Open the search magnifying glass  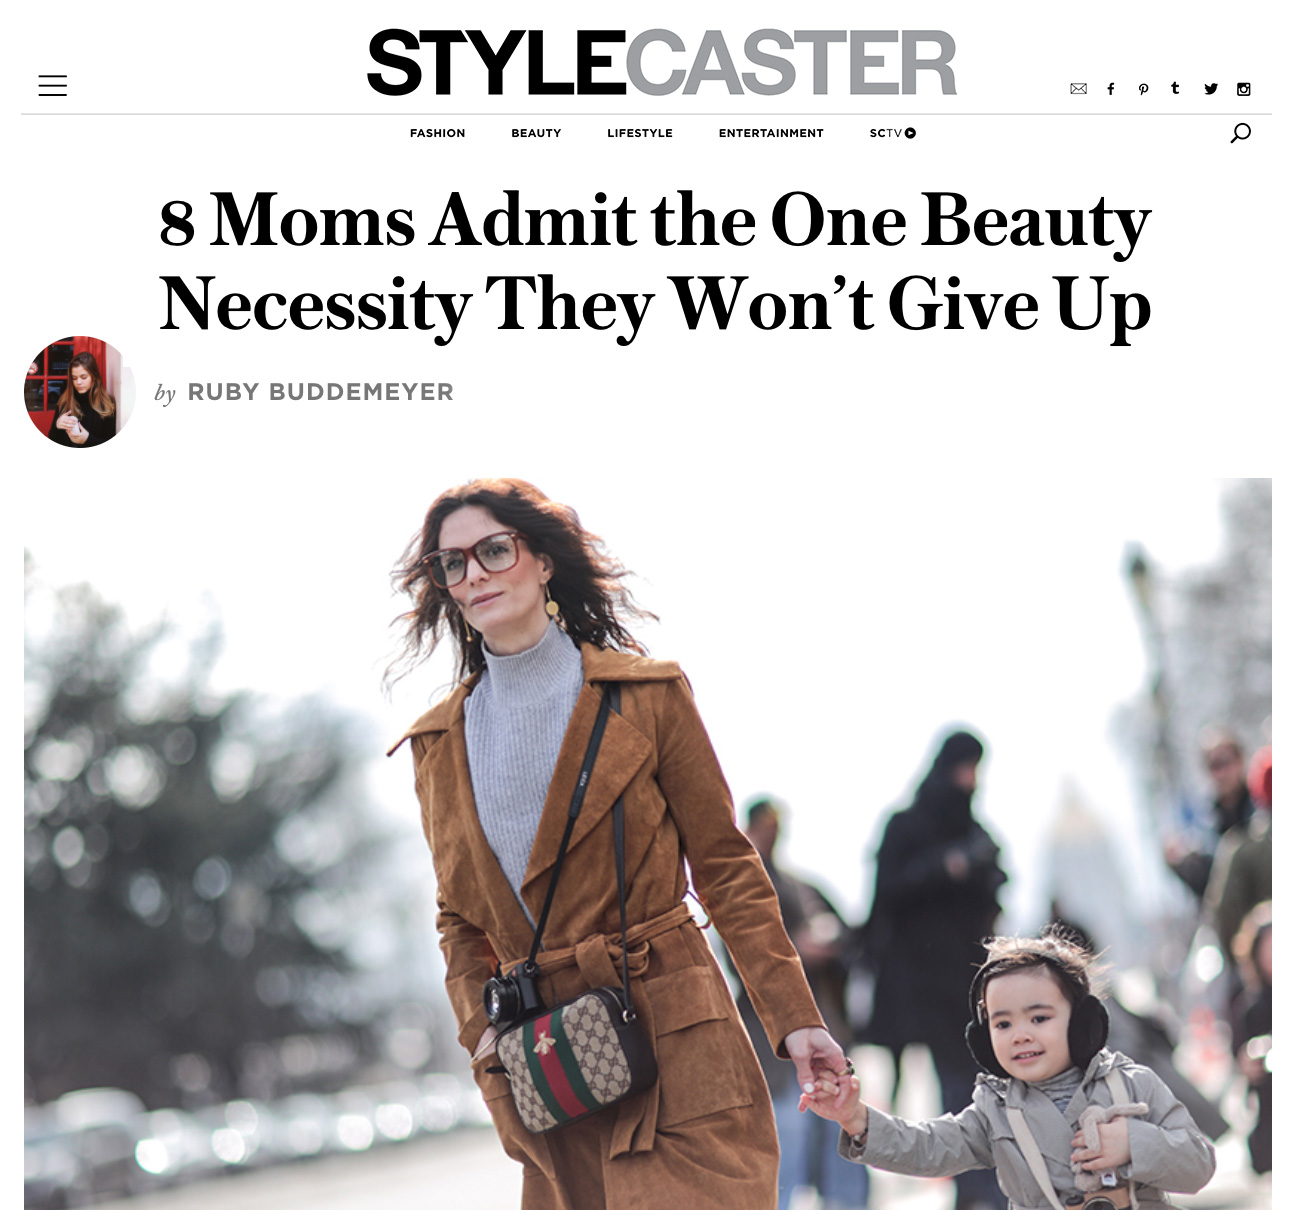[x=1240, y=133]
